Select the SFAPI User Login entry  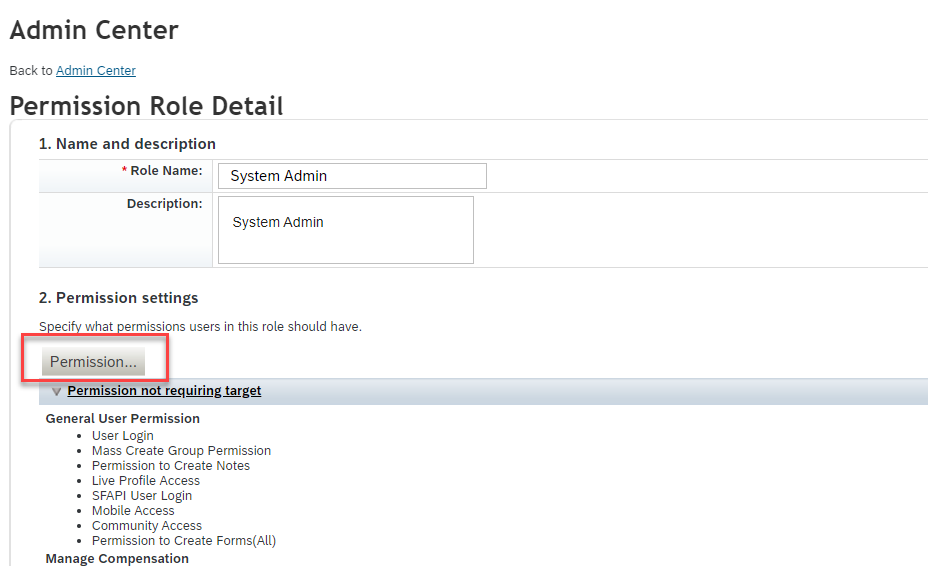[x=142, y=496]
